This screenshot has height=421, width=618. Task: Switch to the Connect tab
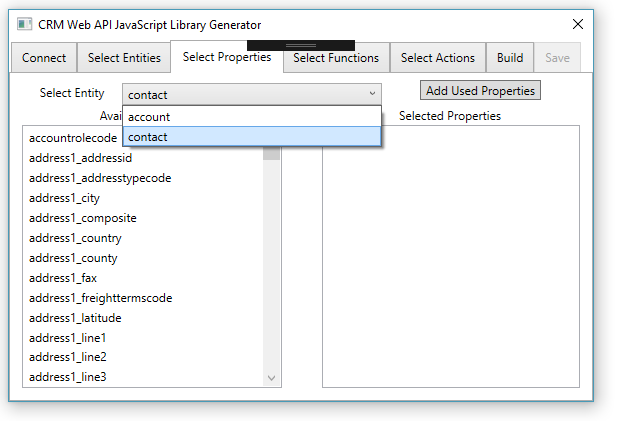click(44, 58)
